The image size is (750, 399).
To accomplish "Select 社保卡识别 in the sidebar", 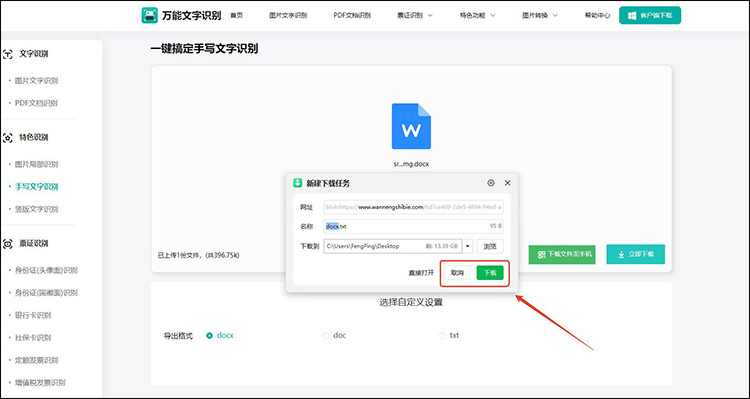I will pos(33,338).
